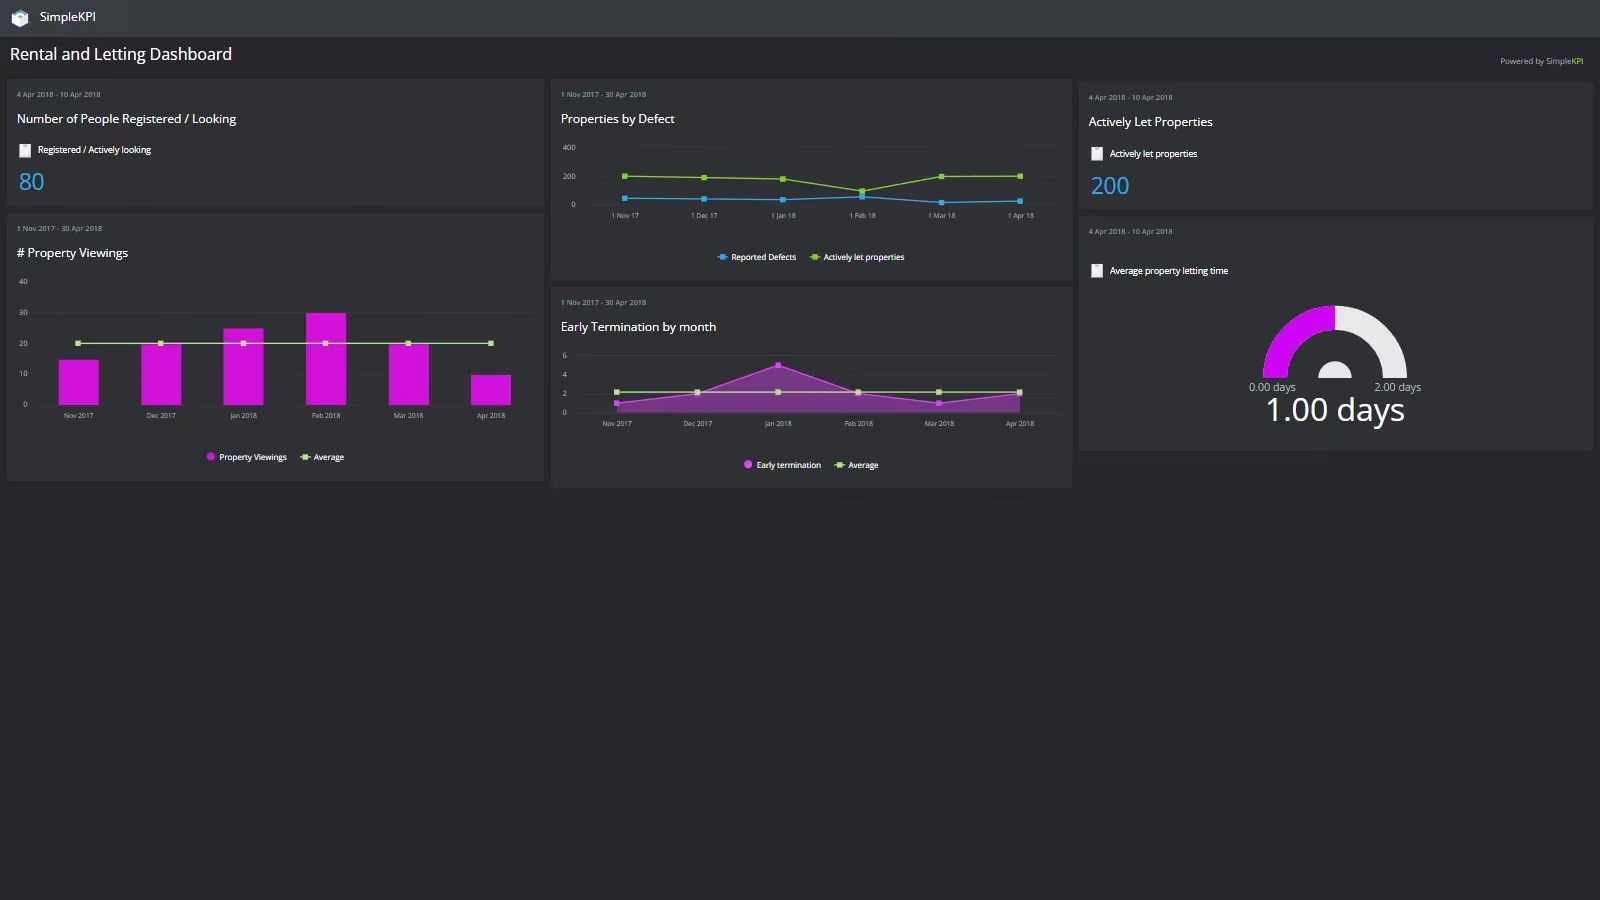
Task: Click the Nov 2017 Property Viewings bar
Action: 79,382
